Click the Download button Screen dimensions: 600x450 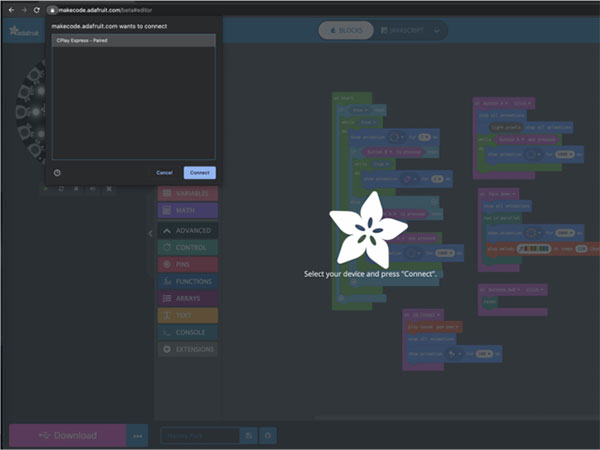[67, 435]
